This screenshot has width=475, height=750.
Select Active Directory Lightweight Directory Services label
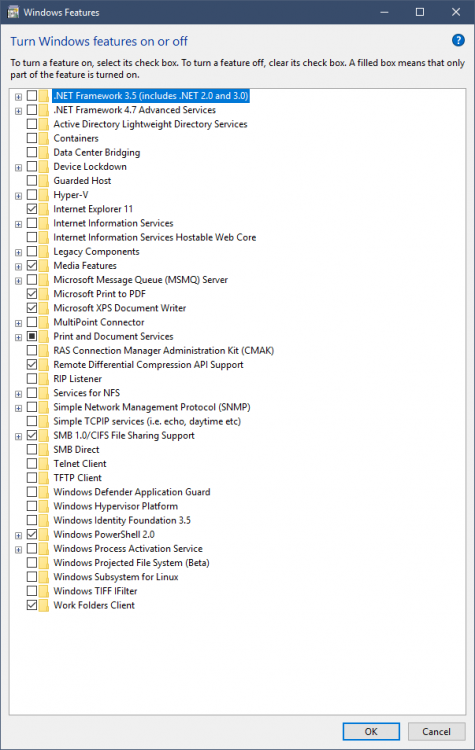(150, 124)
